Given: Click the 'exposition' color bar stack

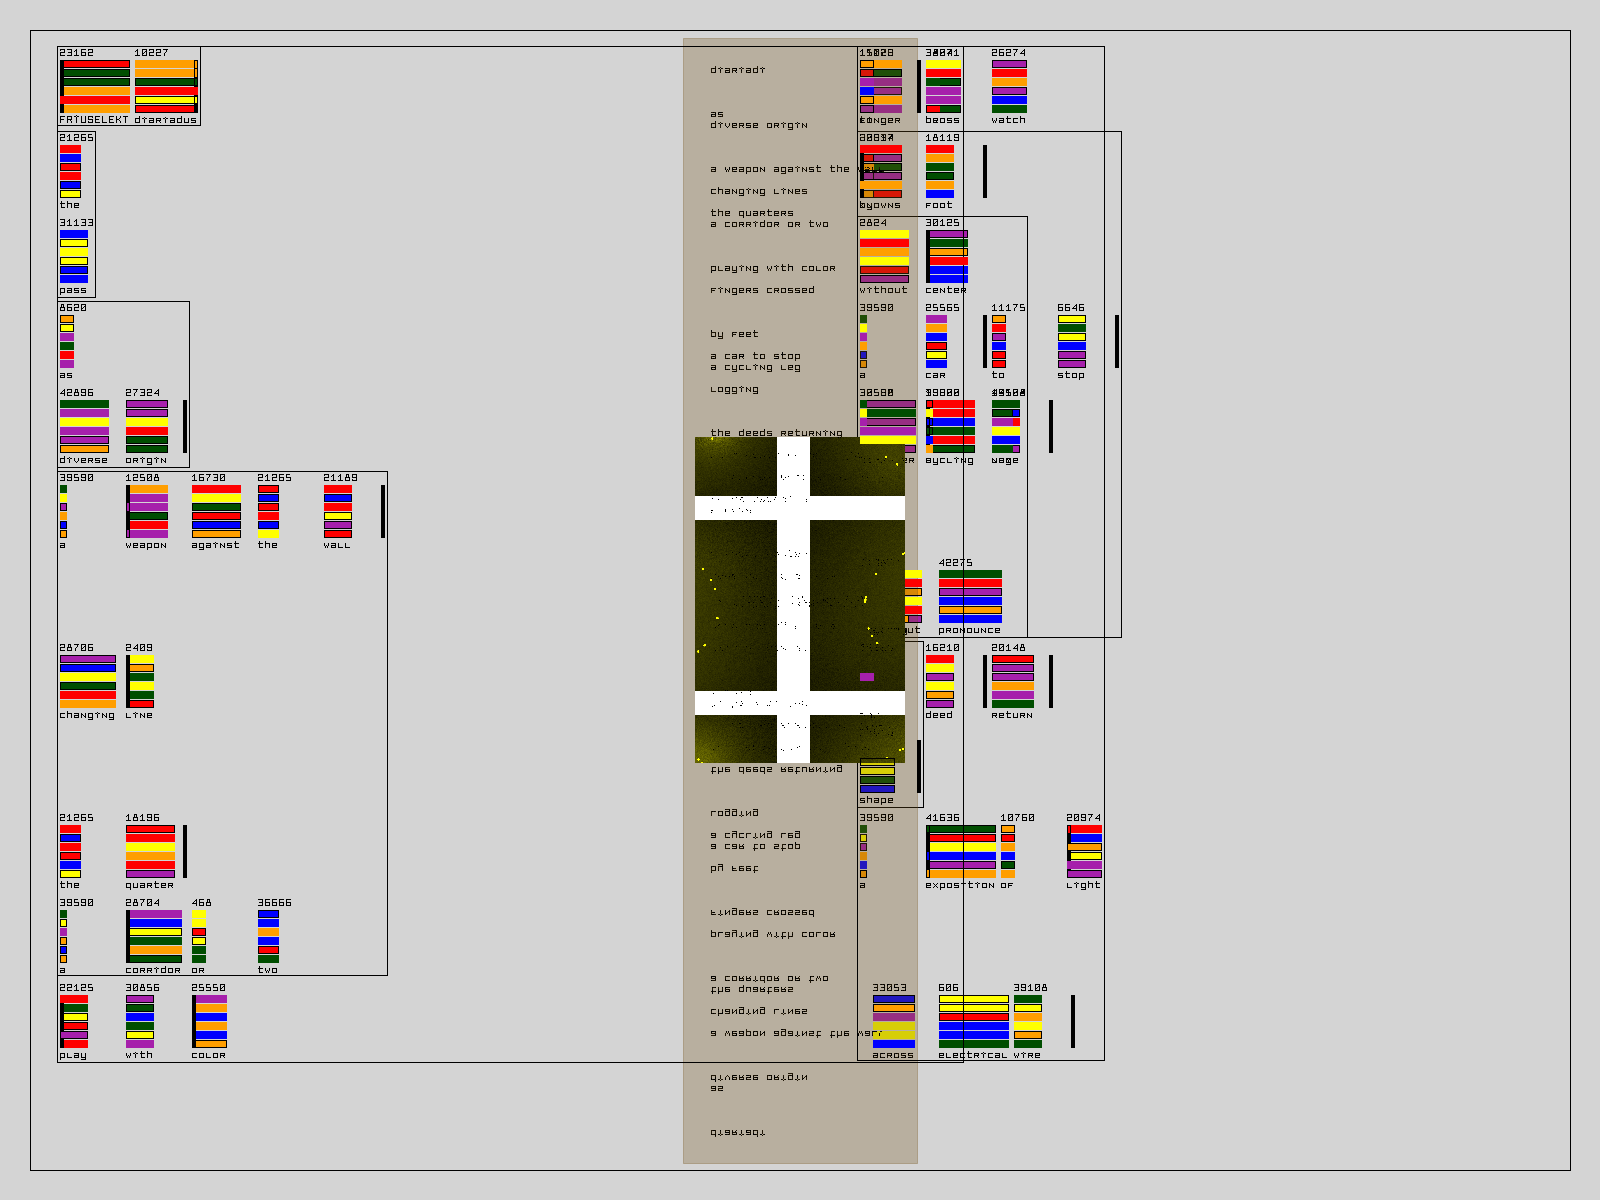Looking at the screenshot, I should (960, 851).
